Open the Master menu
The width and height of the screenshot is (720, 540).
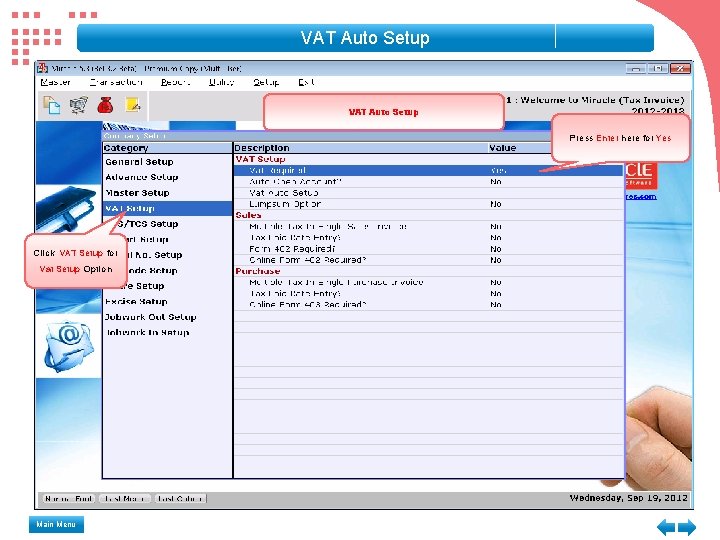click(x=56, y=82)
